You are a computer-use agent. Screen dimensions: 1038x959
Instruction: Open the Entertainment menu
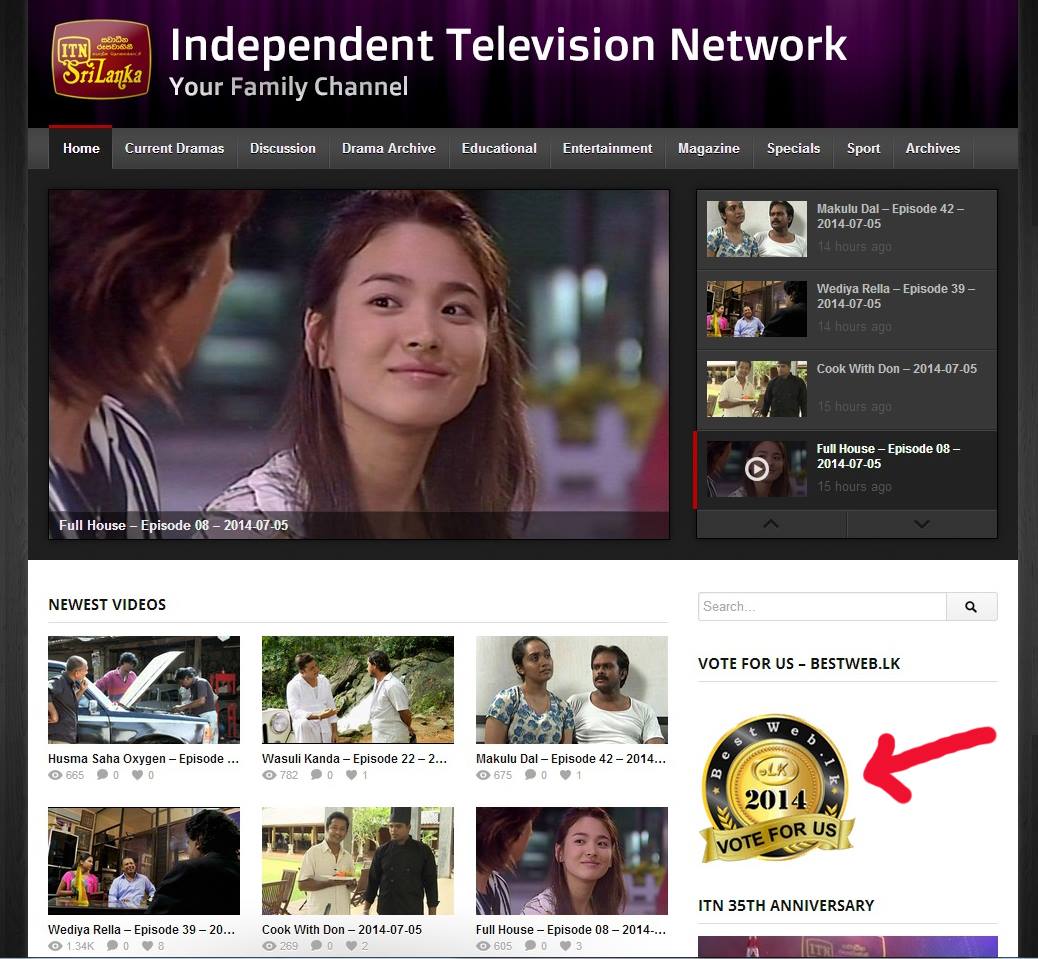click(607, 148)
